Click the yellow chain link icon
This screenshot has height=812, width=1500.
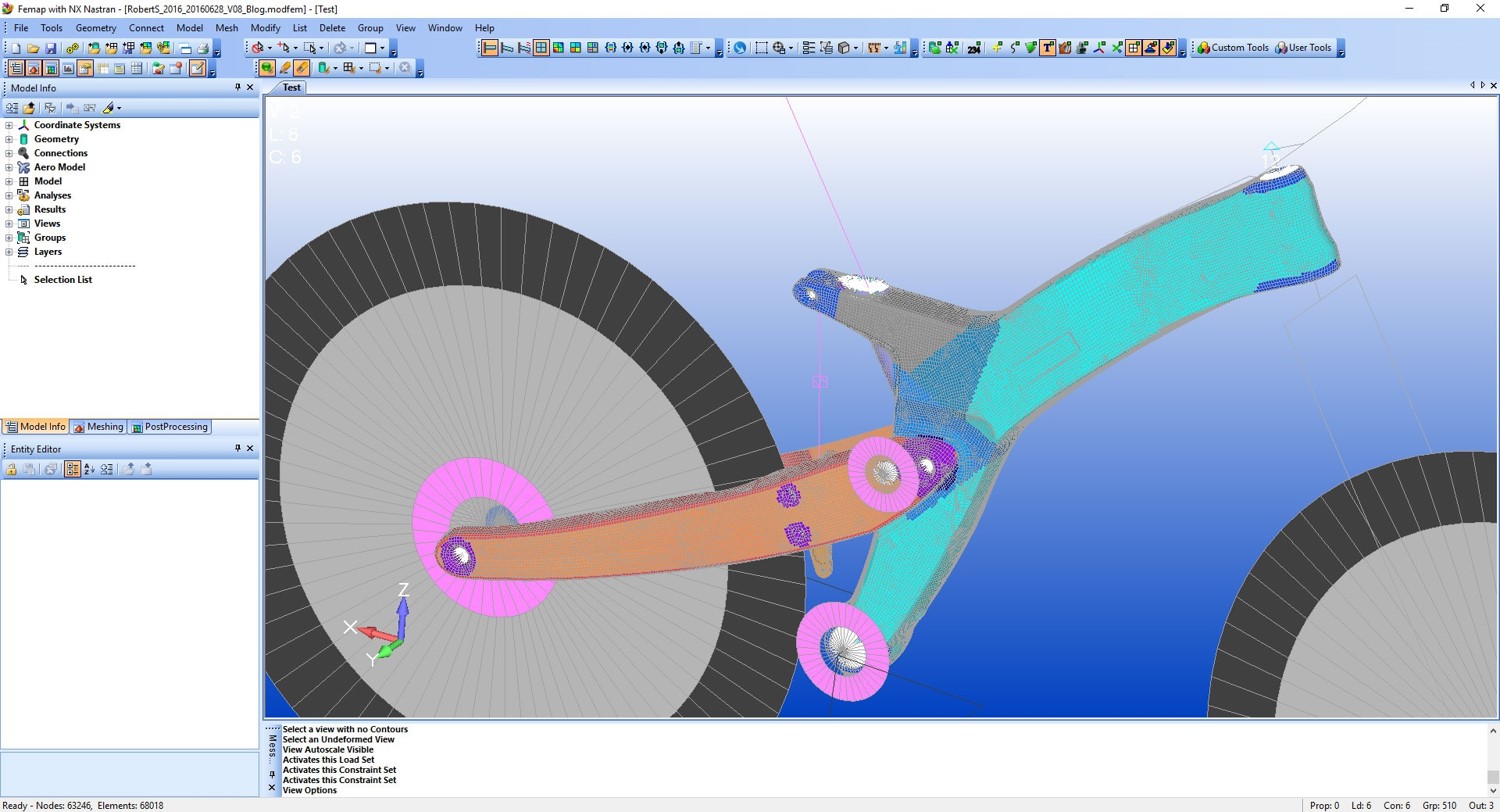click(72, 48)
